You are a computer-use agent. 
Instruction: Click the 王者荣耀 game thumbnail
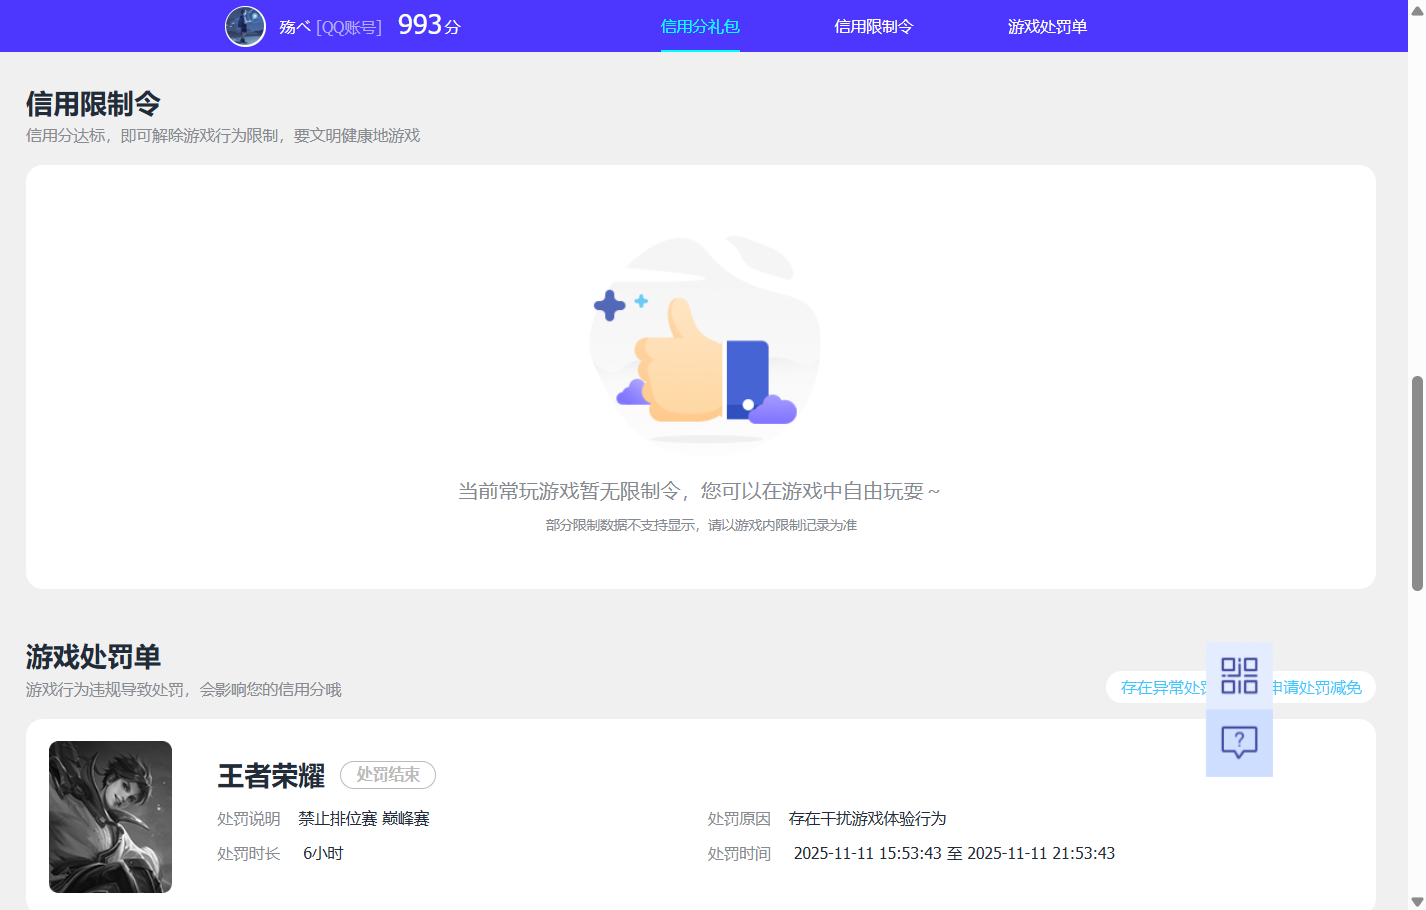(110, 817)
